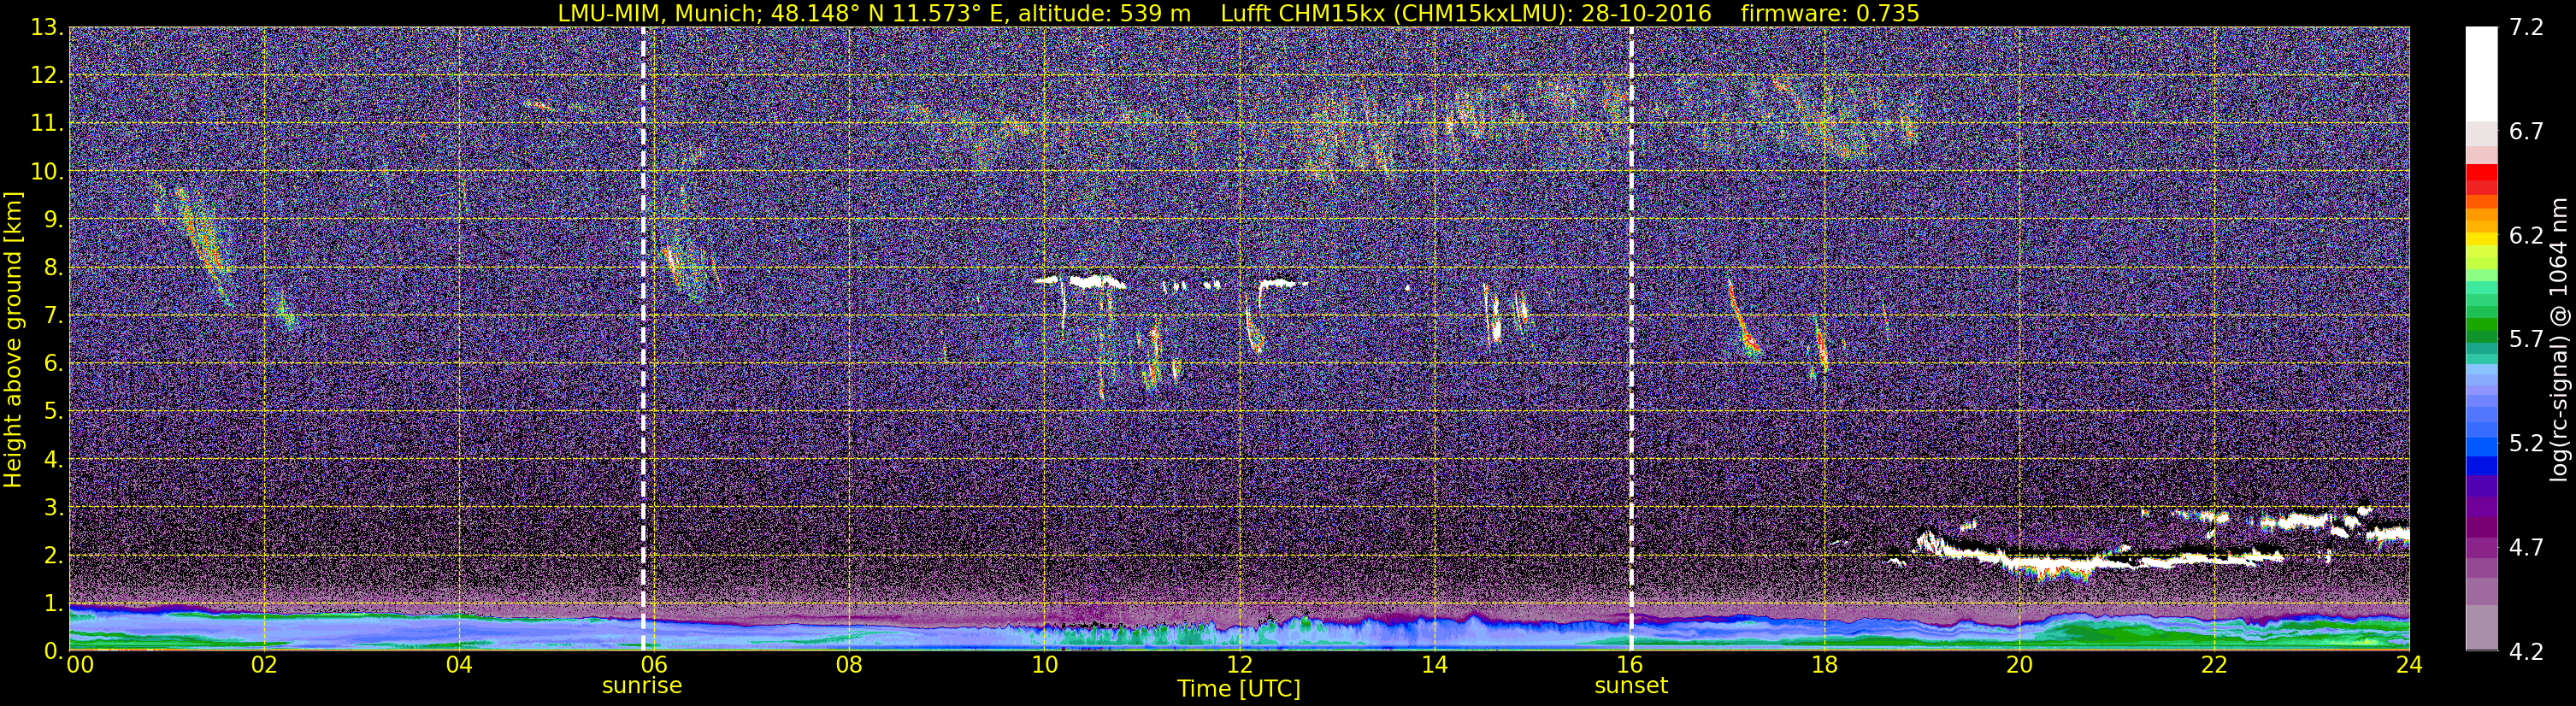Click the colorbar tick value 4.2

point(2526,652)
